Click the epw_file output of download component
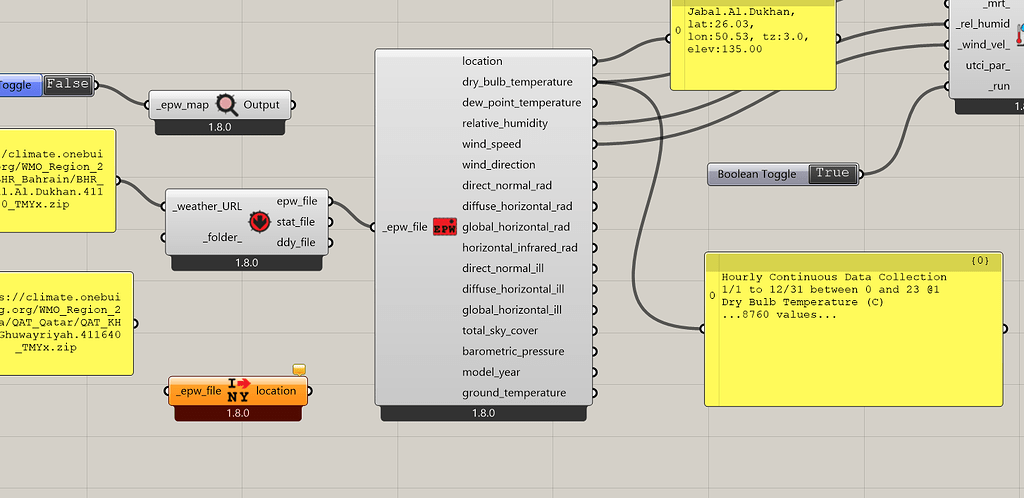The width and height of the screenshot is (1024, 498). click(x=297, y=201)
